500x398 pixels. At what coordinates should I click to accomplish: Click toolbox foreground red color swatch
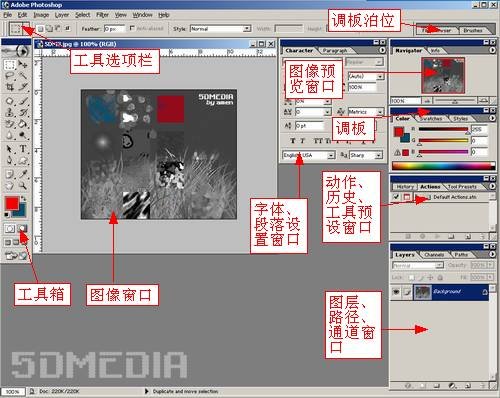tap(12, 203)
